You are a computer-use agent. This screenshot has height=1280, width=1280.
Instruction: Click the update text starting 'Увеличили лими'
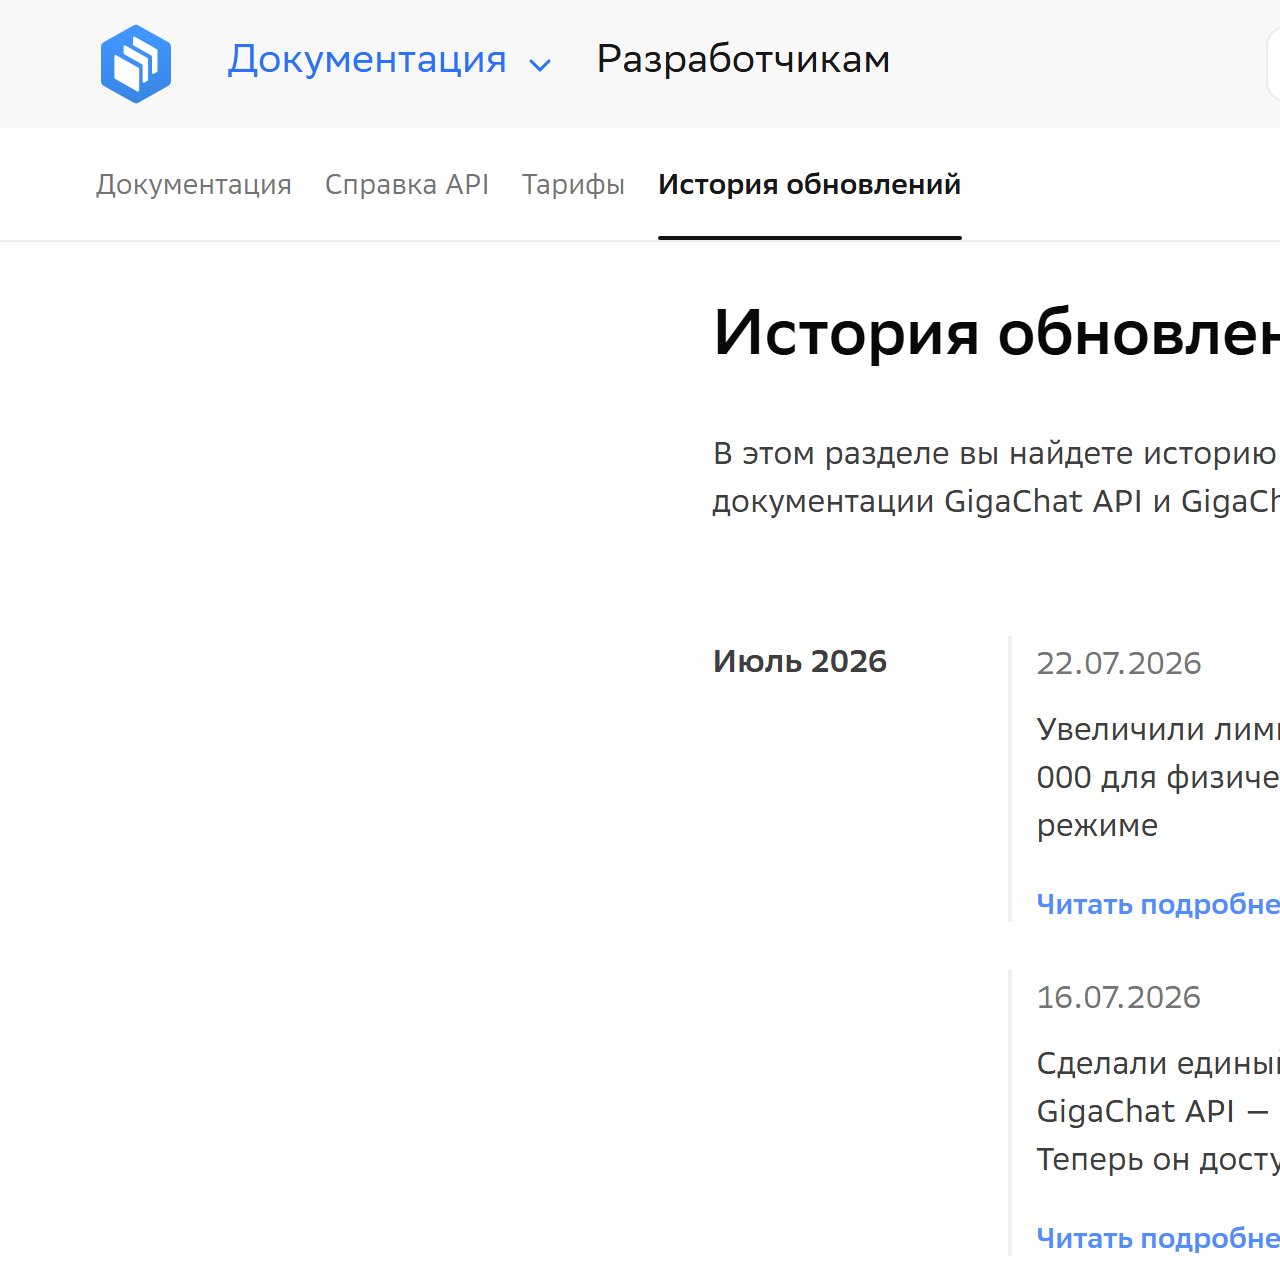[1158, 777]
